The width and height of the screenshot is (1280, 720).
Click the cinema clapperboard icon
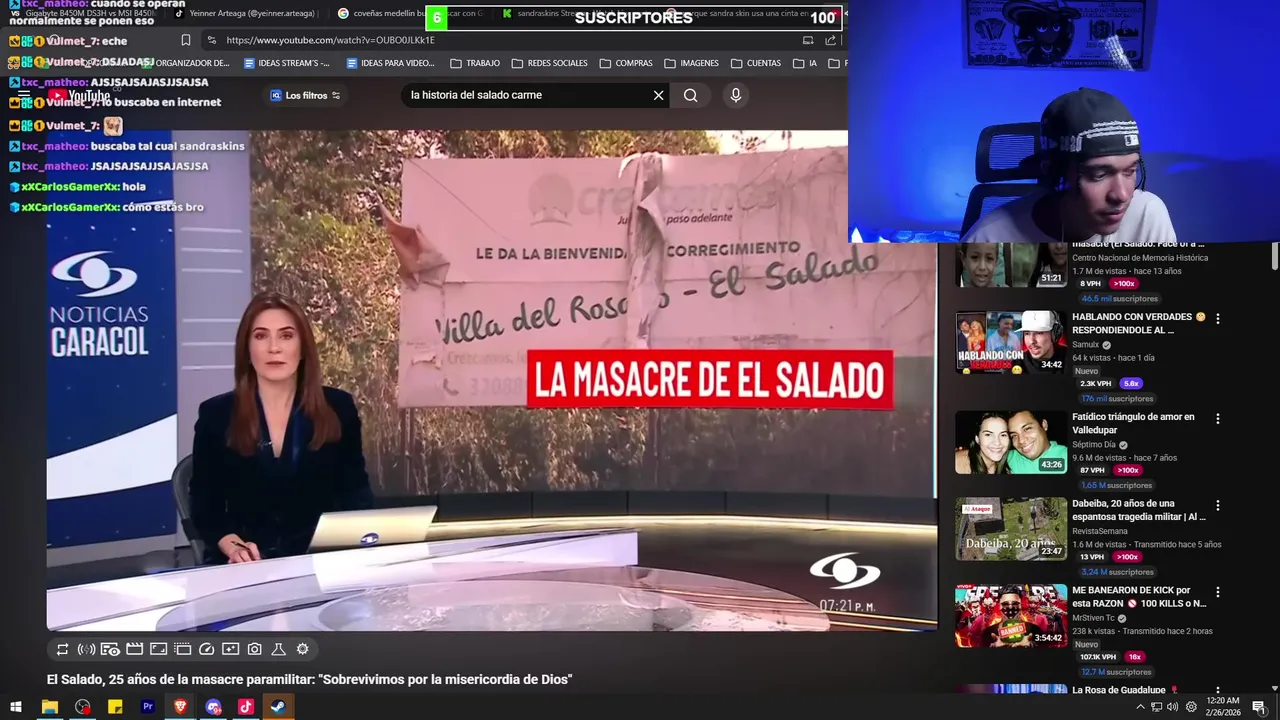(x=134, y=649)
